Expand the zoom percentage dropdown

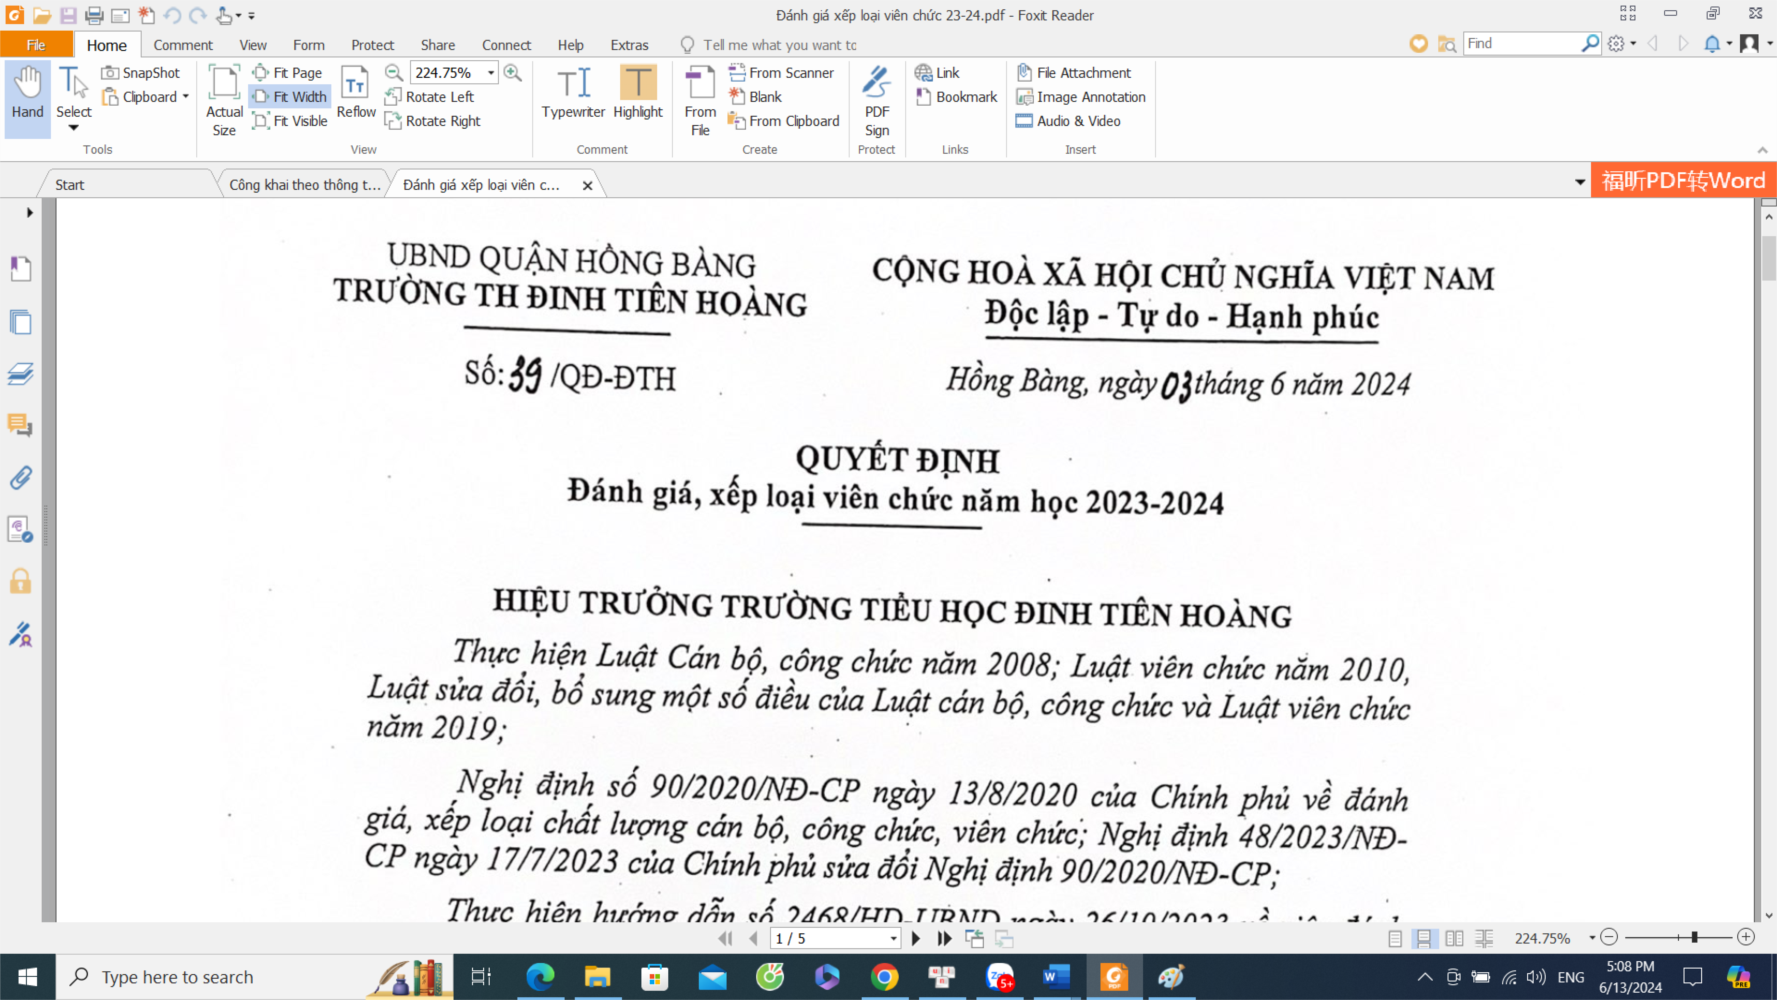pos(491,73)
